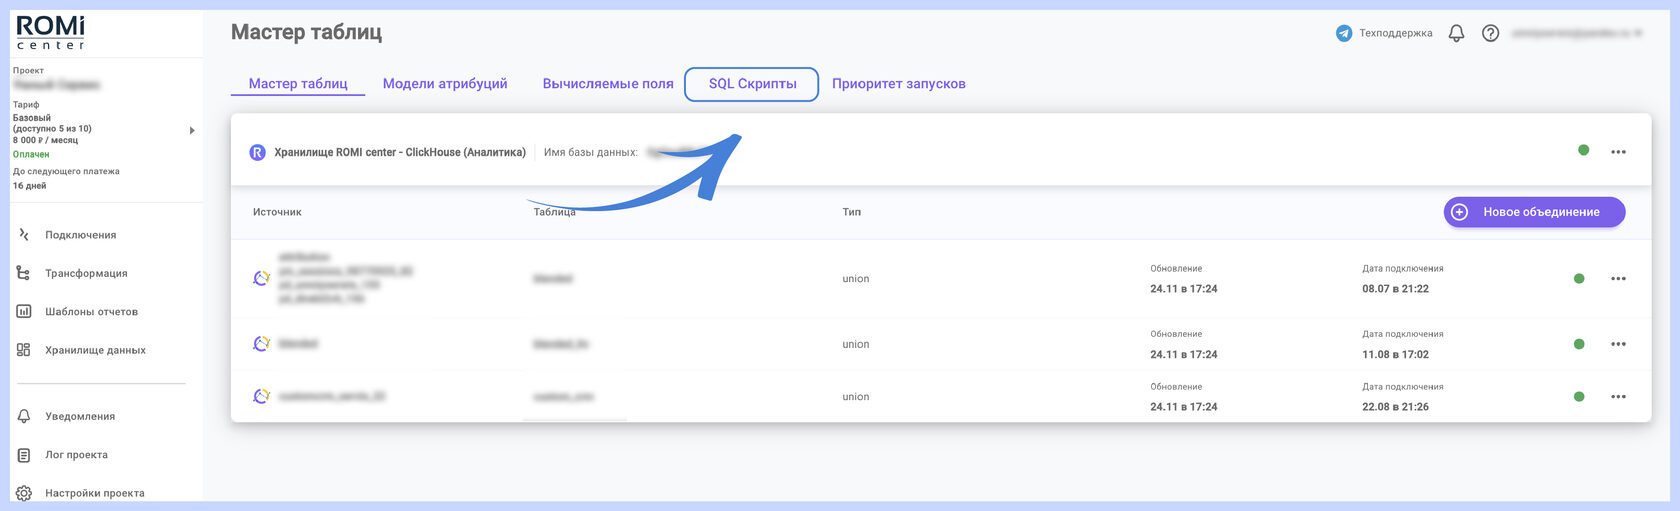This screenshot has height=511, width=1680.
Task: Open Настройки проекта menu item
Action: pyautogui.click(x=94, y=493)
